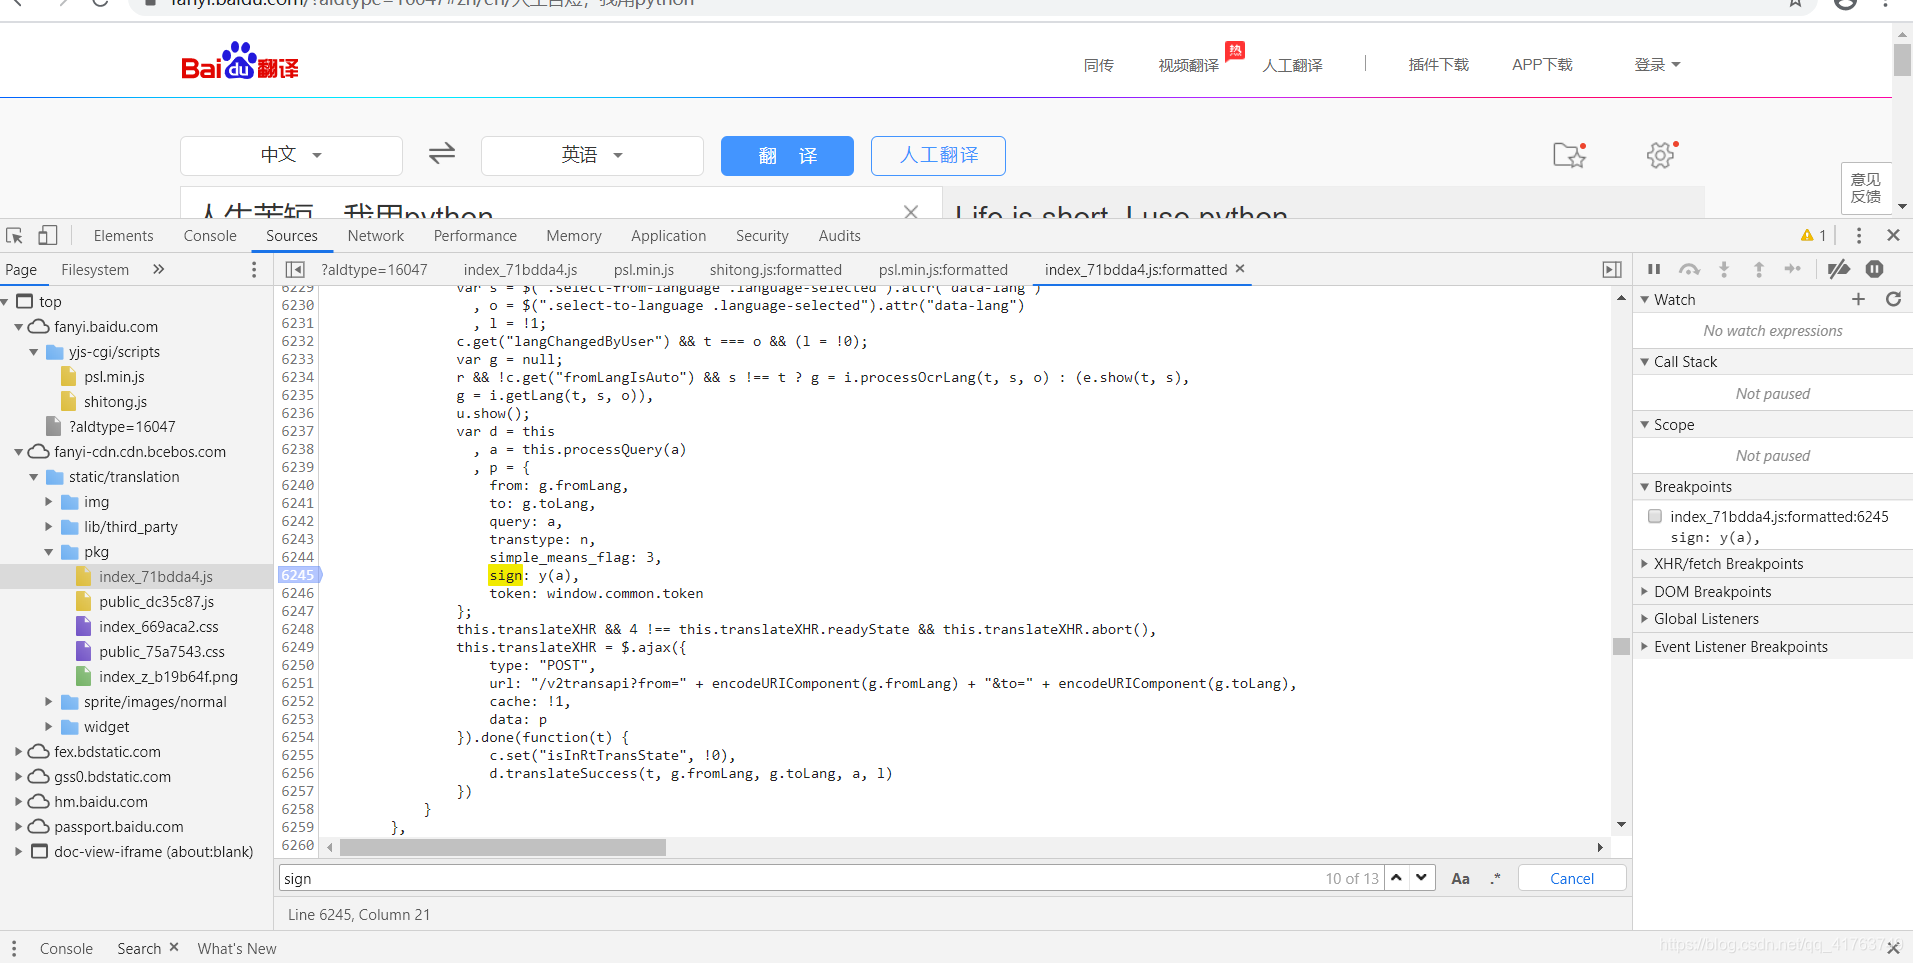Switch to the Application panel tab
The width and height of the screenshot is (1913, 963).
click(668, 236)
